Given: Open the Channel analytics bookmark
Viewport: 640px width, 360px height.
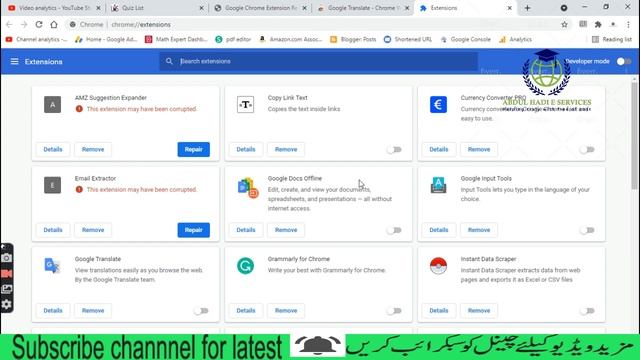Looking at the screenshot, I should click(x=36, y=40).
